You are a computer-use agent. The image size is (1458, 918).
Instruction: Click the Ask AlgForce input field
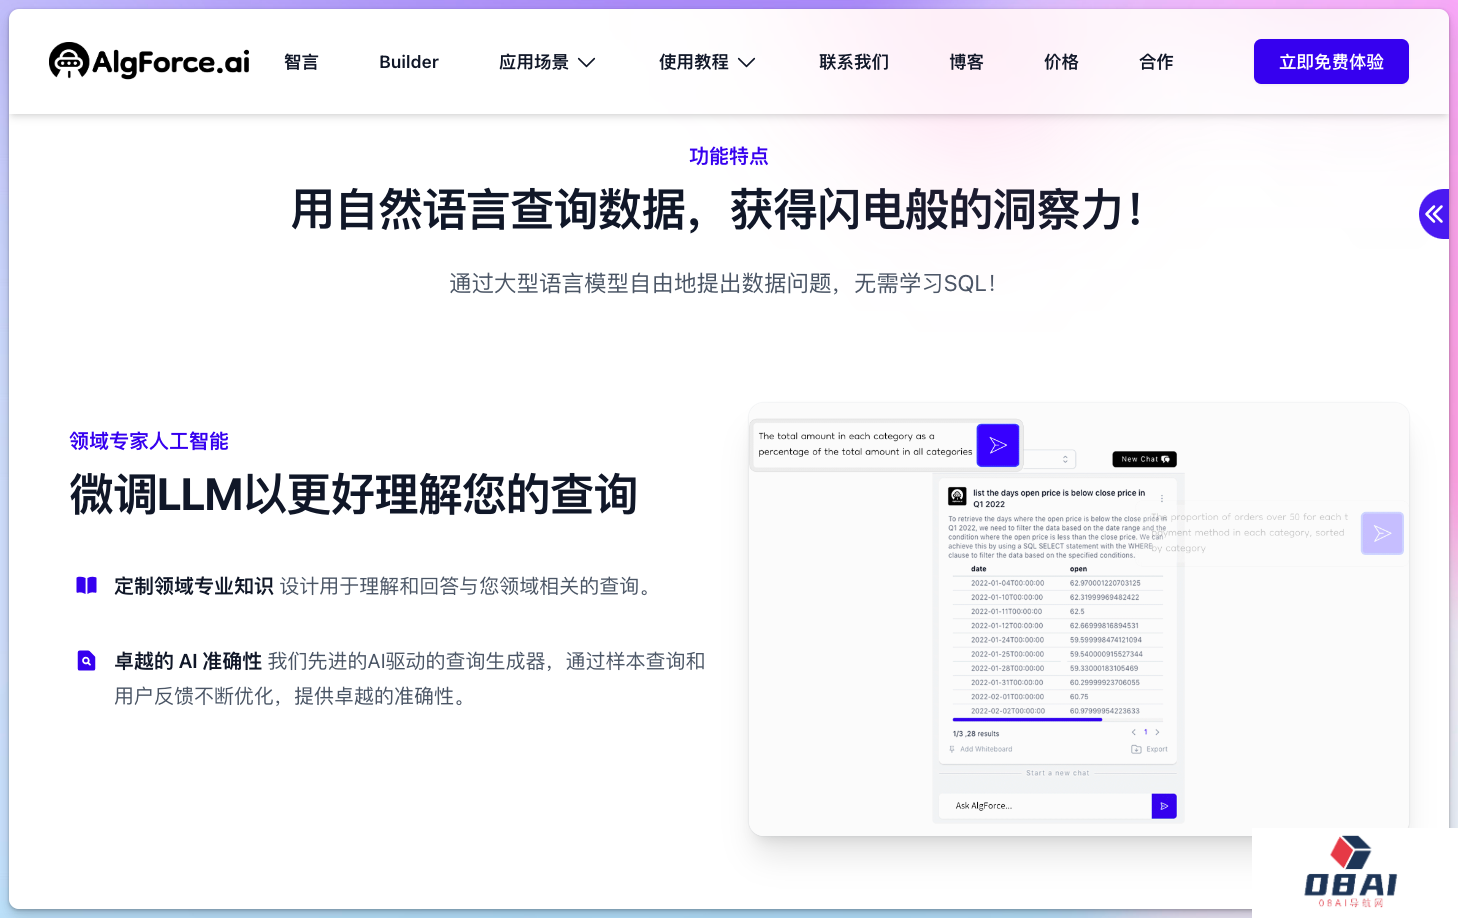tap(1045, 806)
